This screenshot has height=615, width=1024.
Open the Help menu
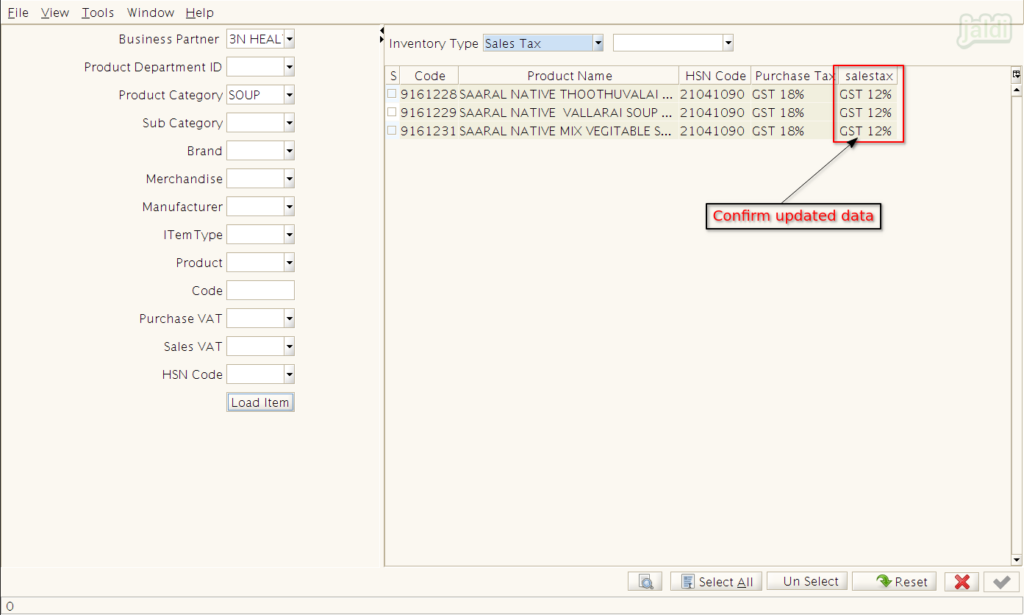click(x=199, y=12)
